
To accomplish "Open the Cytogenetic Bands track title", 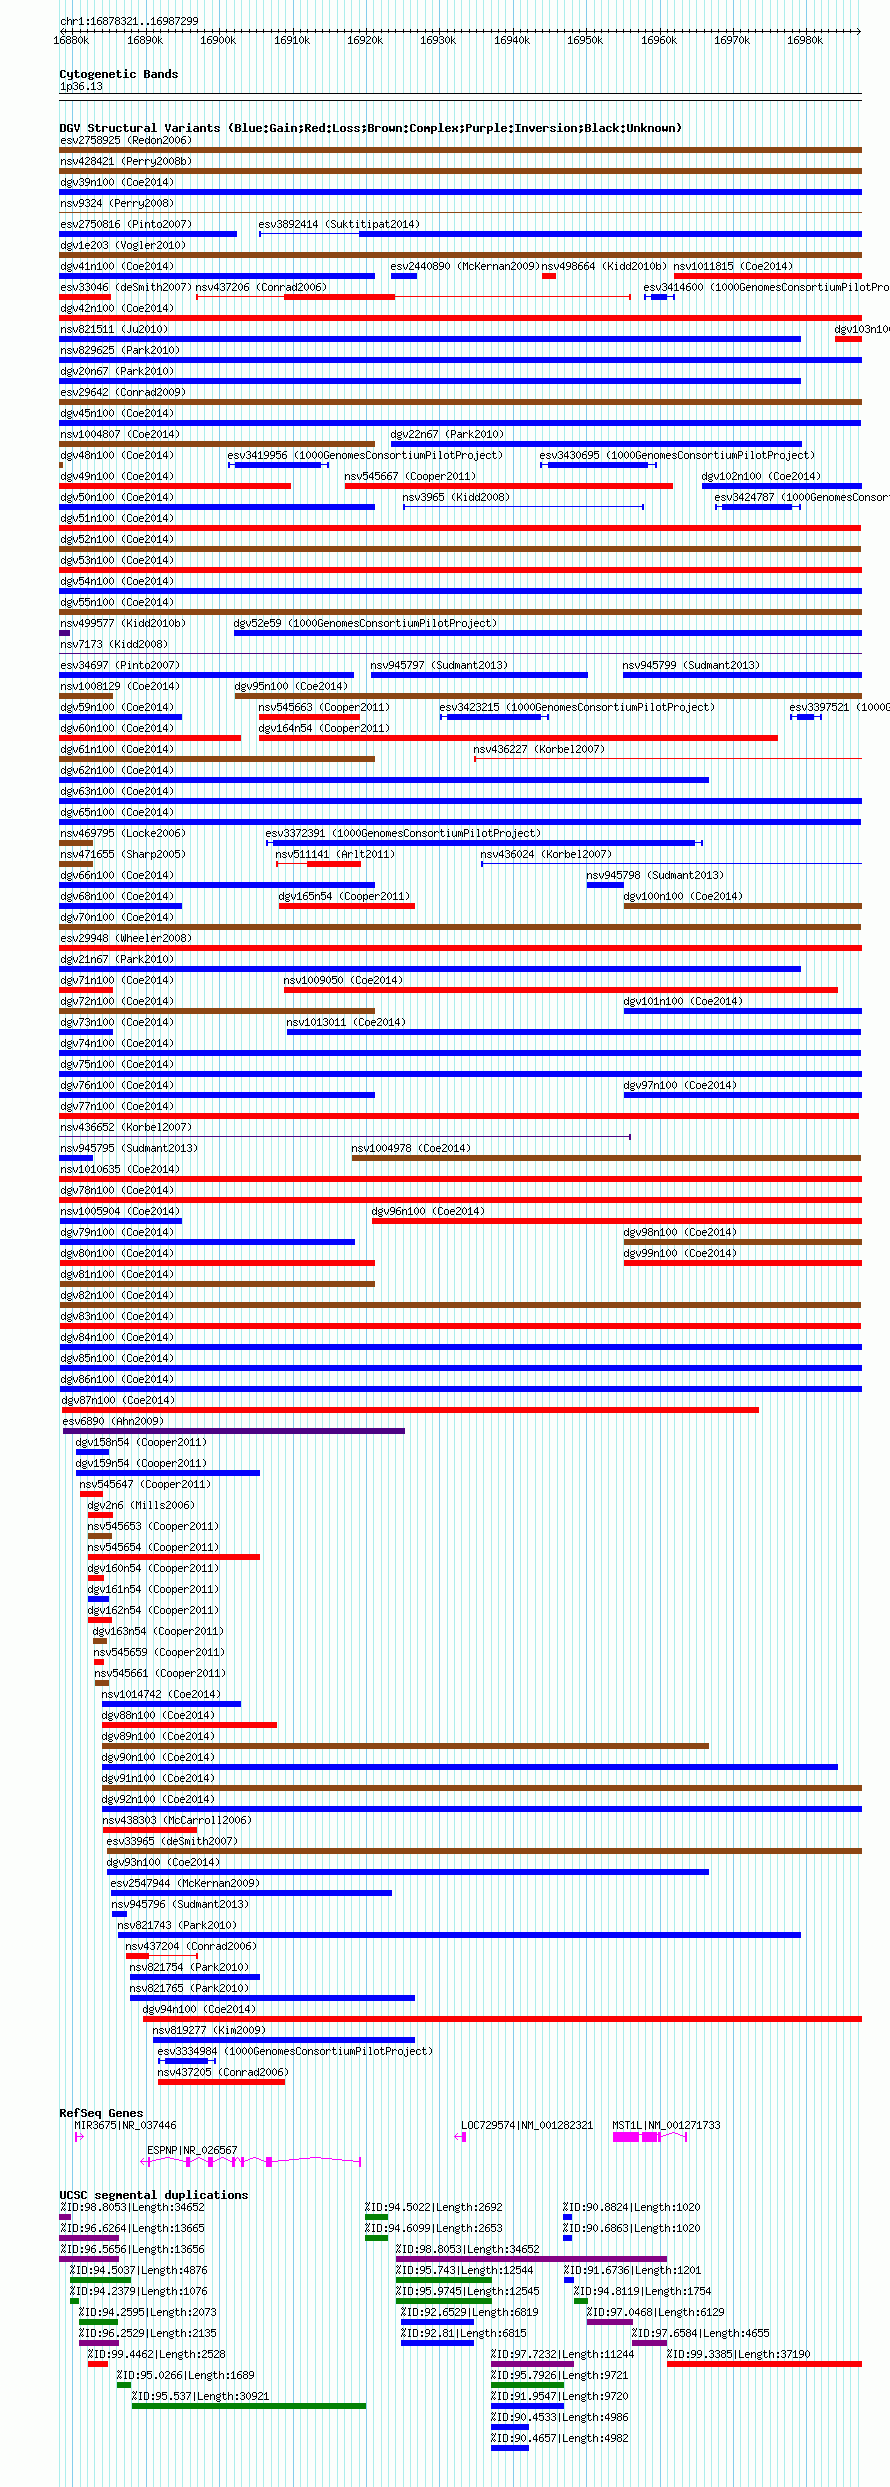I will [x=119, y=74].
